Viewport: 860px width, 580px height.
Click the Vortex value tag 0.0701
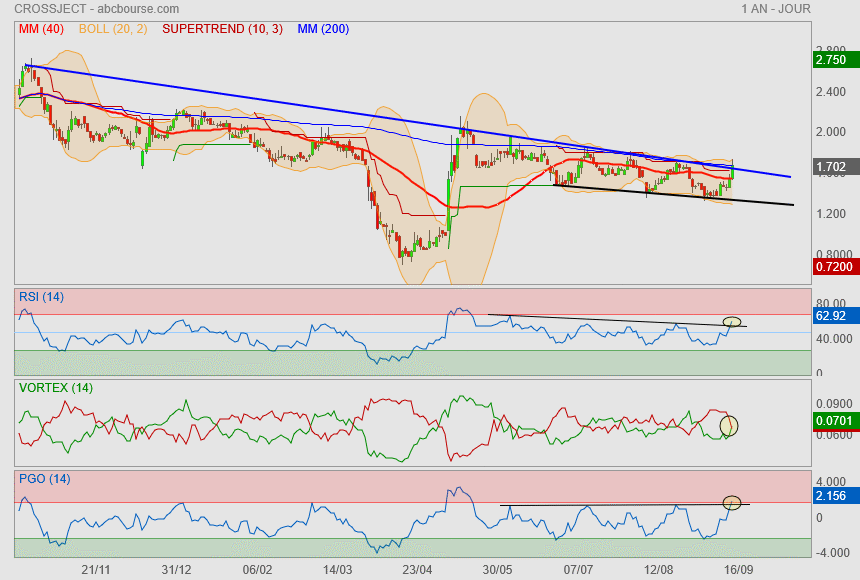pyautogui.click(x=833, y=421)
